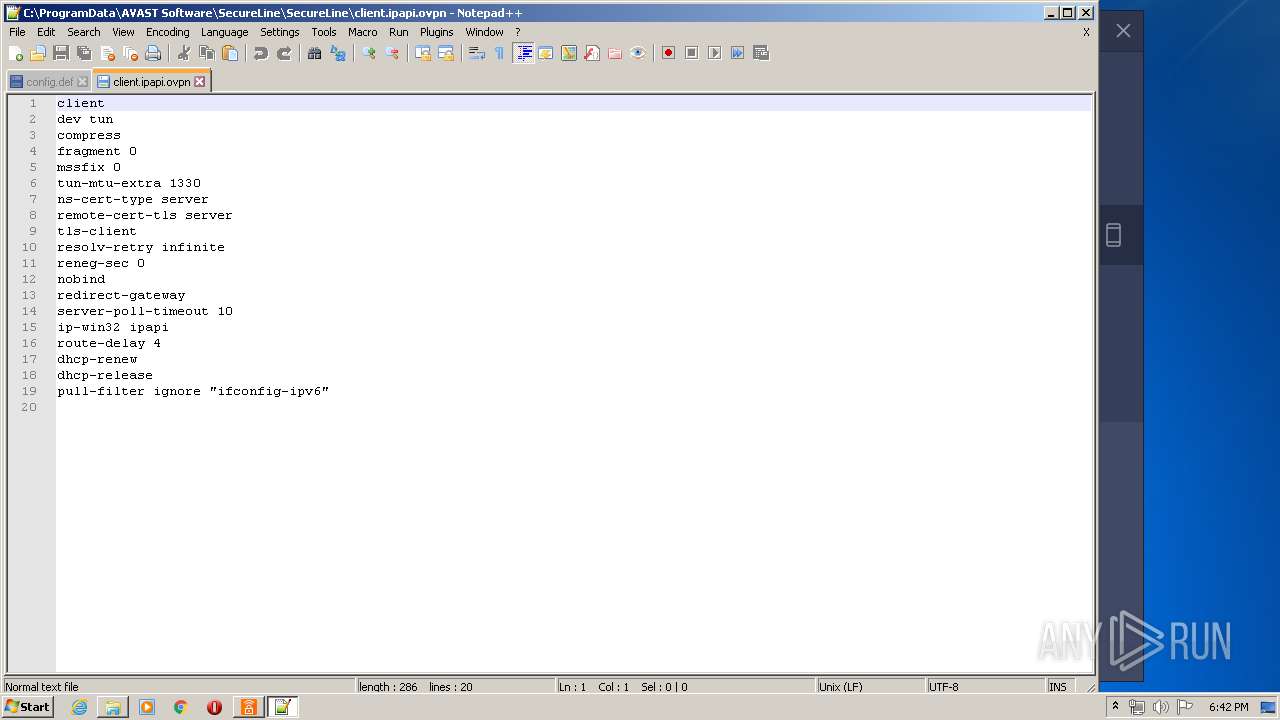Open Folder as Workspace icon

tap(615, 53)
